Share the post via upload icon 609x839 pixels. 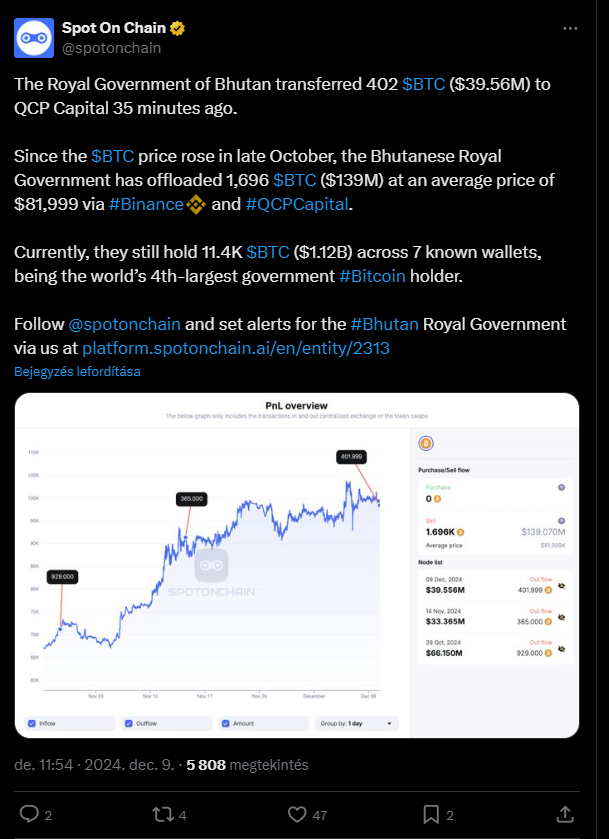565,814
